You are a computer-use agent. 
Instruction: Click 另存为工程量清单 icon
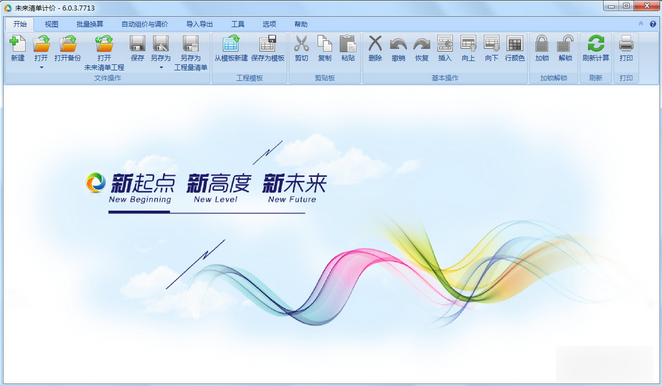[x=190, y=43]
